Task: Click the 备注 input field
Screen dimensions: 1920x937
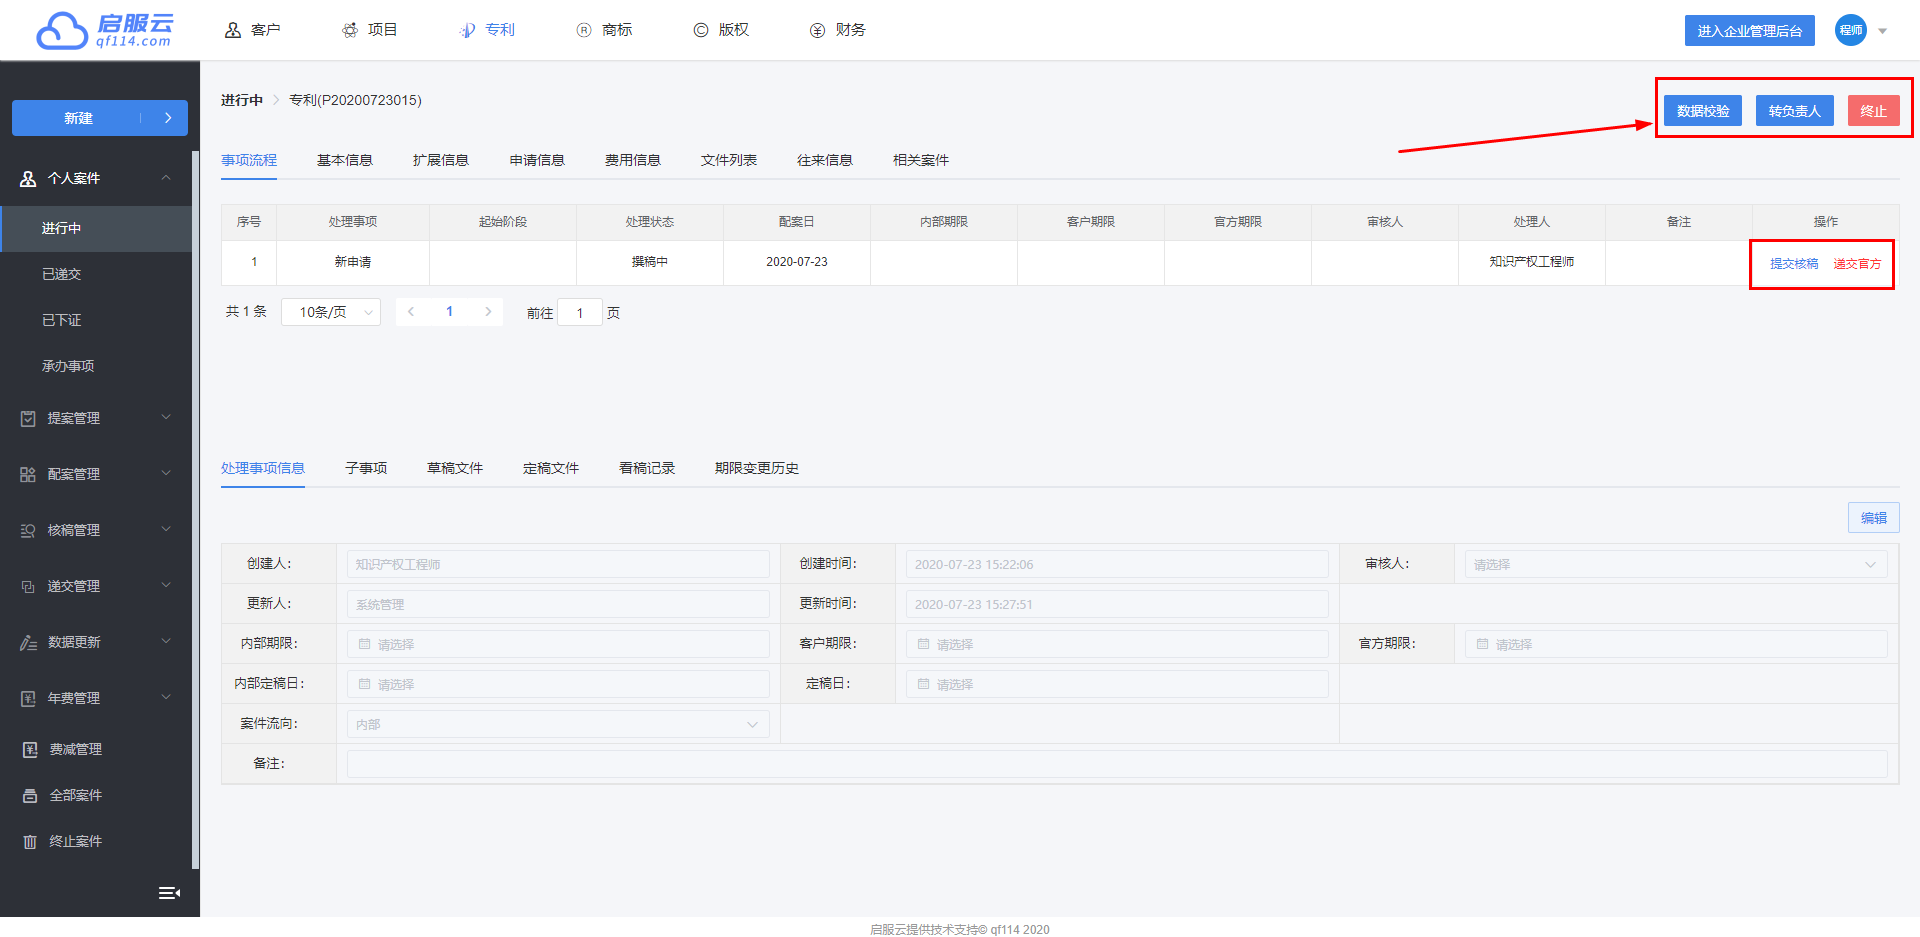Action: pyautogui.click(x=1117, y=764)
